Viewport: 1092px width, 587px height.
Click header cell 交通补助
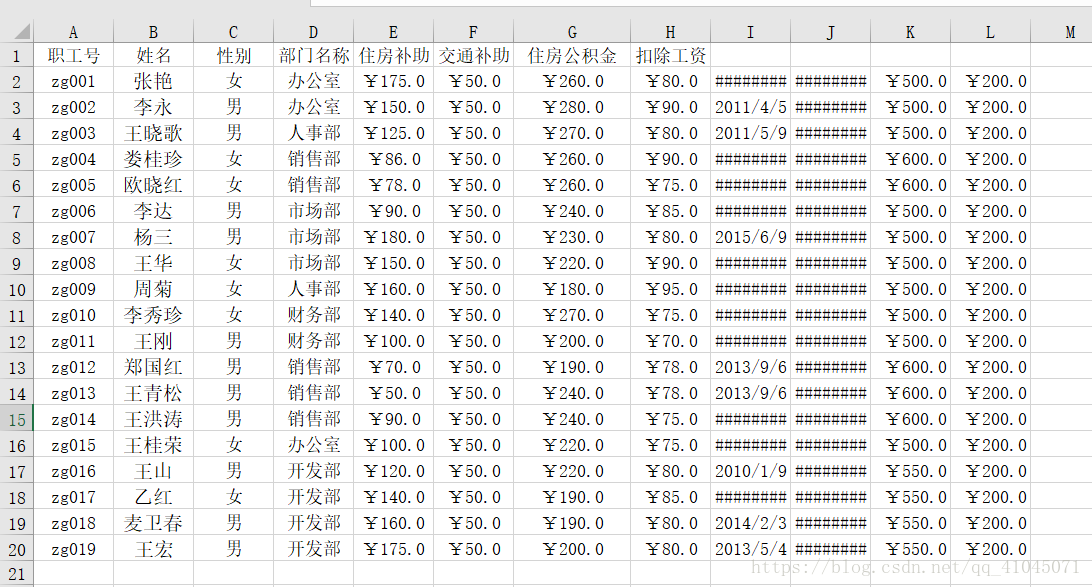474,56
